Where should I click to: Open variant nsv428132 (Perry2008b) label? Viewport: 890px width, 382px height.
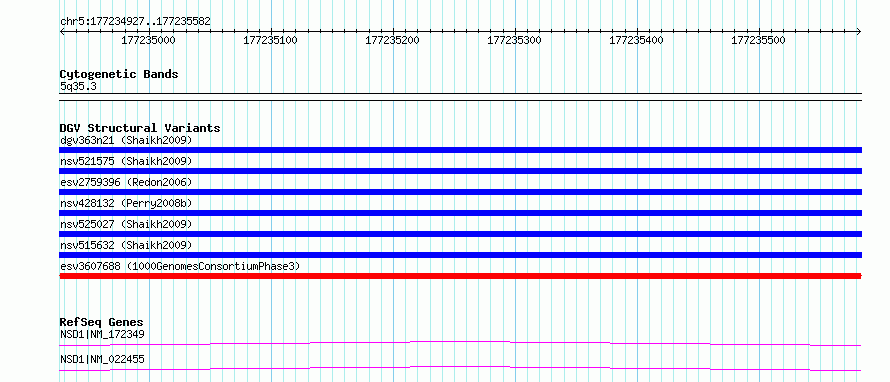128,203
